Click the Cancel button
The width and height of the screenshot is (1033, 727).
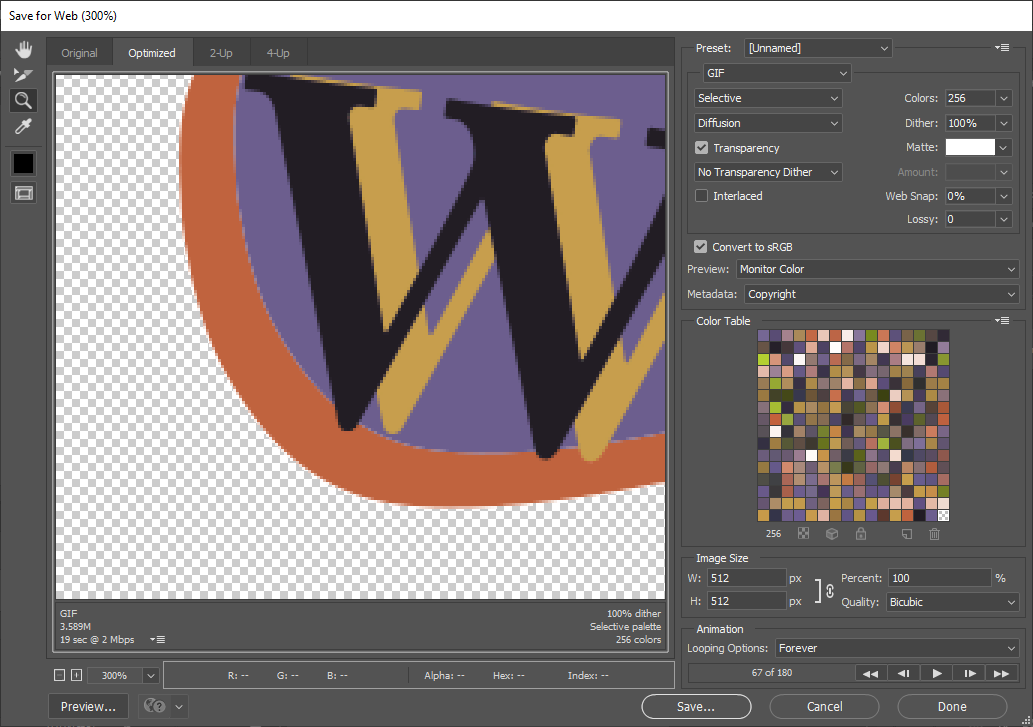coord(824,707)
